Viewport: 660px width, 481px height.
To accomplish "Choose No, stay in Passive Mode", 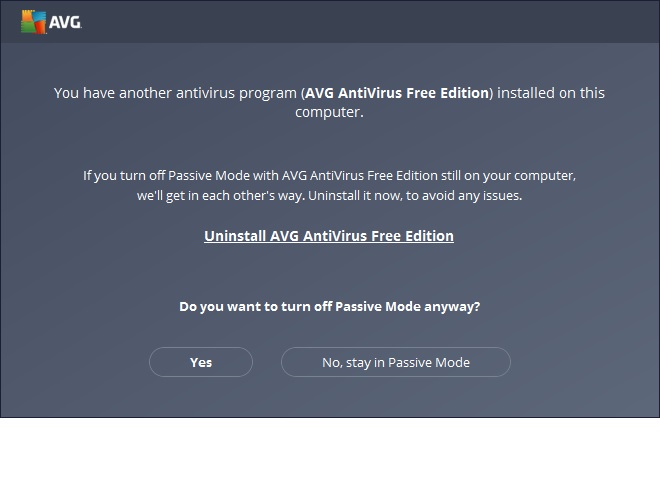I will (396, 362).
